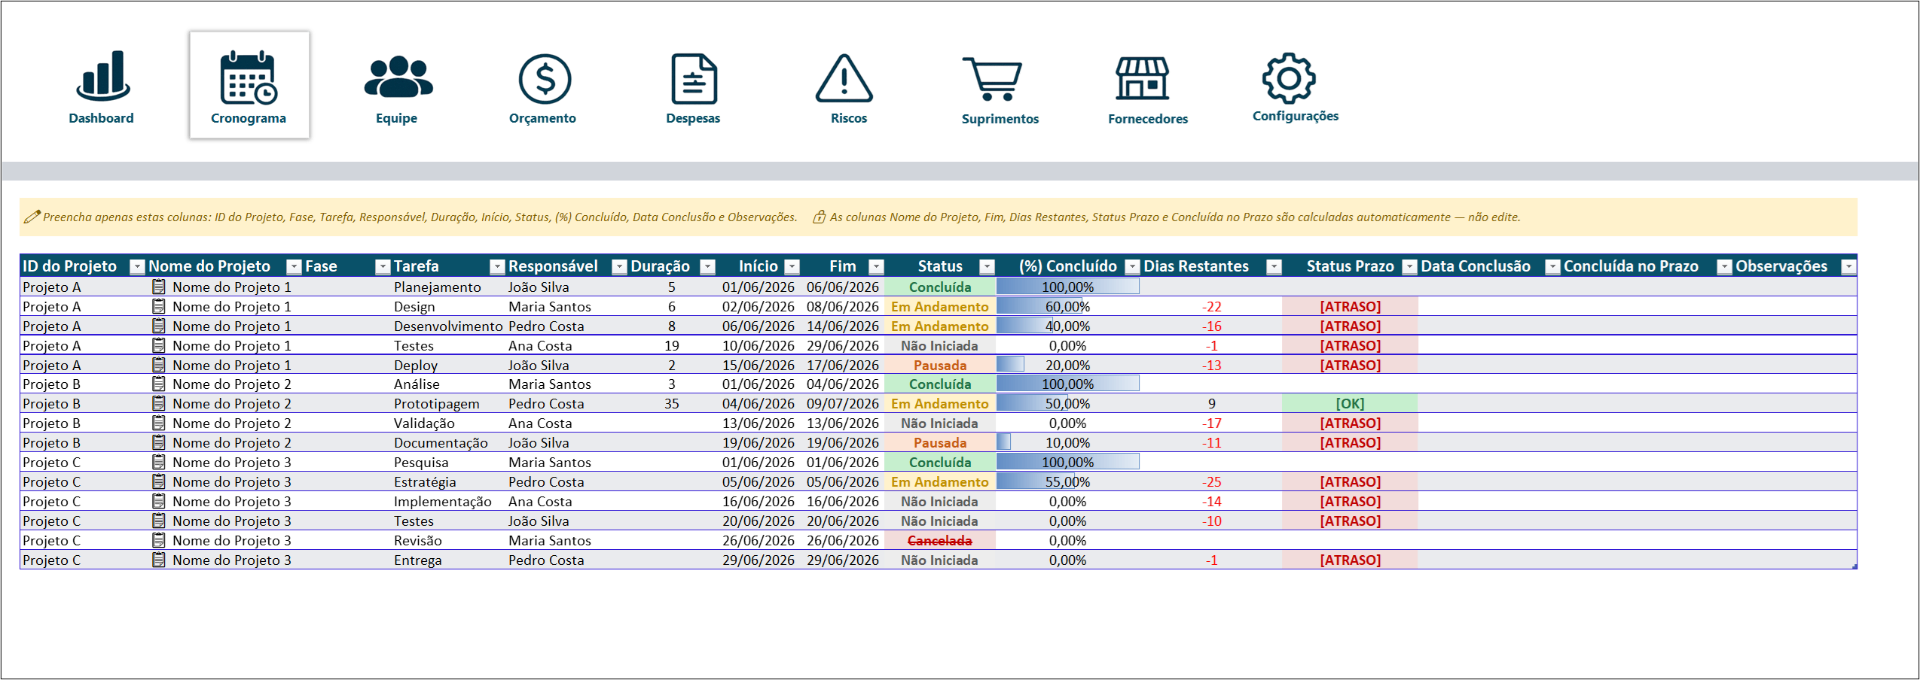The width and height of the screenshot is (1920, 680).
Task: Select the green [OK] status cell
Action: tap(1350, 404)
